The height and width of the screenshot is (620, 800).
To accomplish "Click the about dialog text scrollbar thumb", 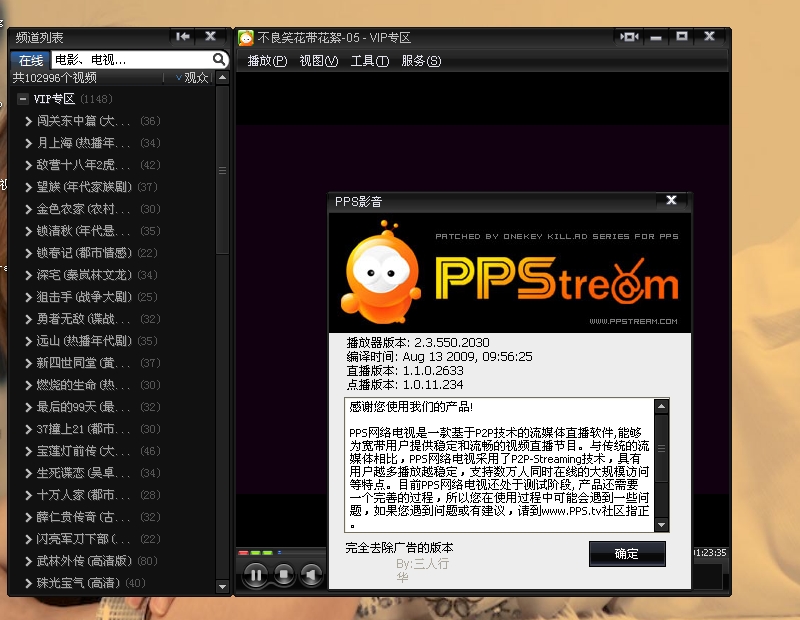I will pyautogui.click(x=662, y=448).
